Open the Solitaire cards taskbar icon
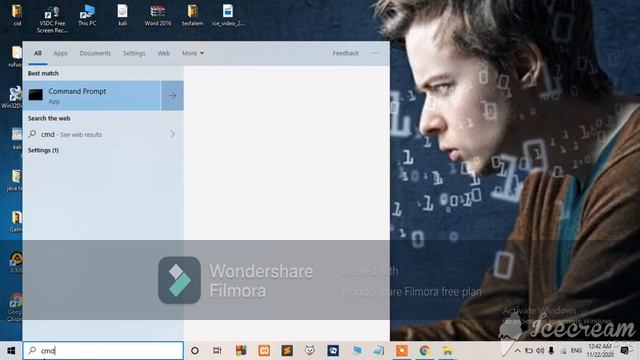The width and height of the screenshot is (640, 360). (x=333, y=351)
